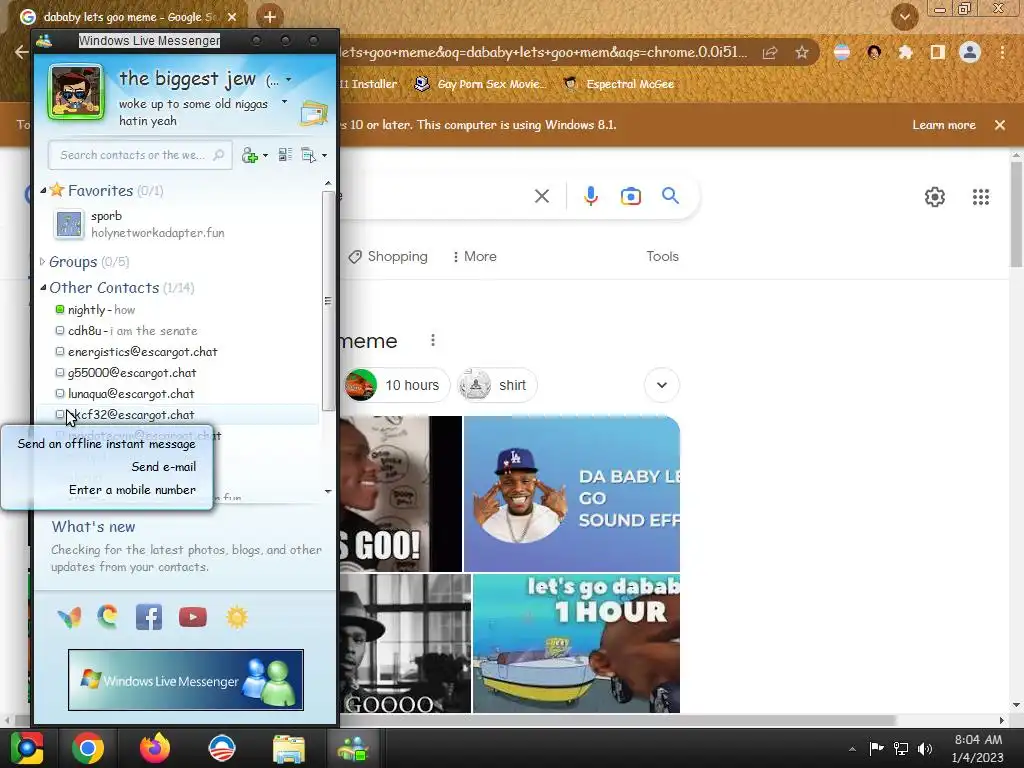Click the MSN butterfly icon
This screenshot has height=768, width=1024.
[69, 617]
